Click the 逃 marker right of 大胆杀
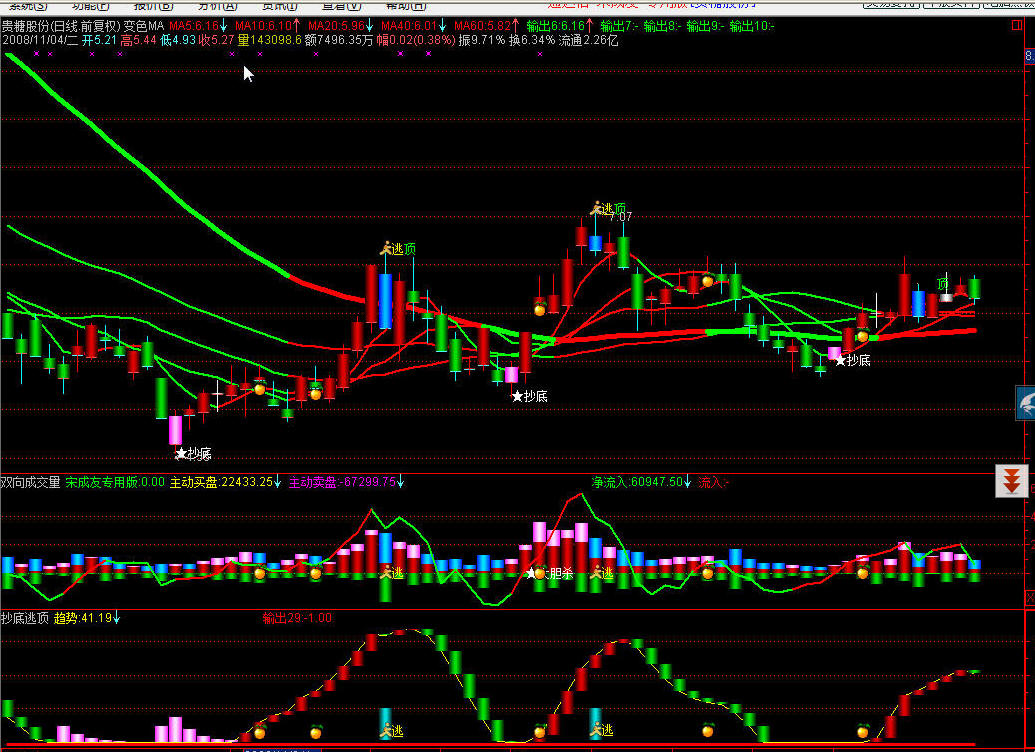Screen dimensions: 1035x752 (x=601, y=572)
